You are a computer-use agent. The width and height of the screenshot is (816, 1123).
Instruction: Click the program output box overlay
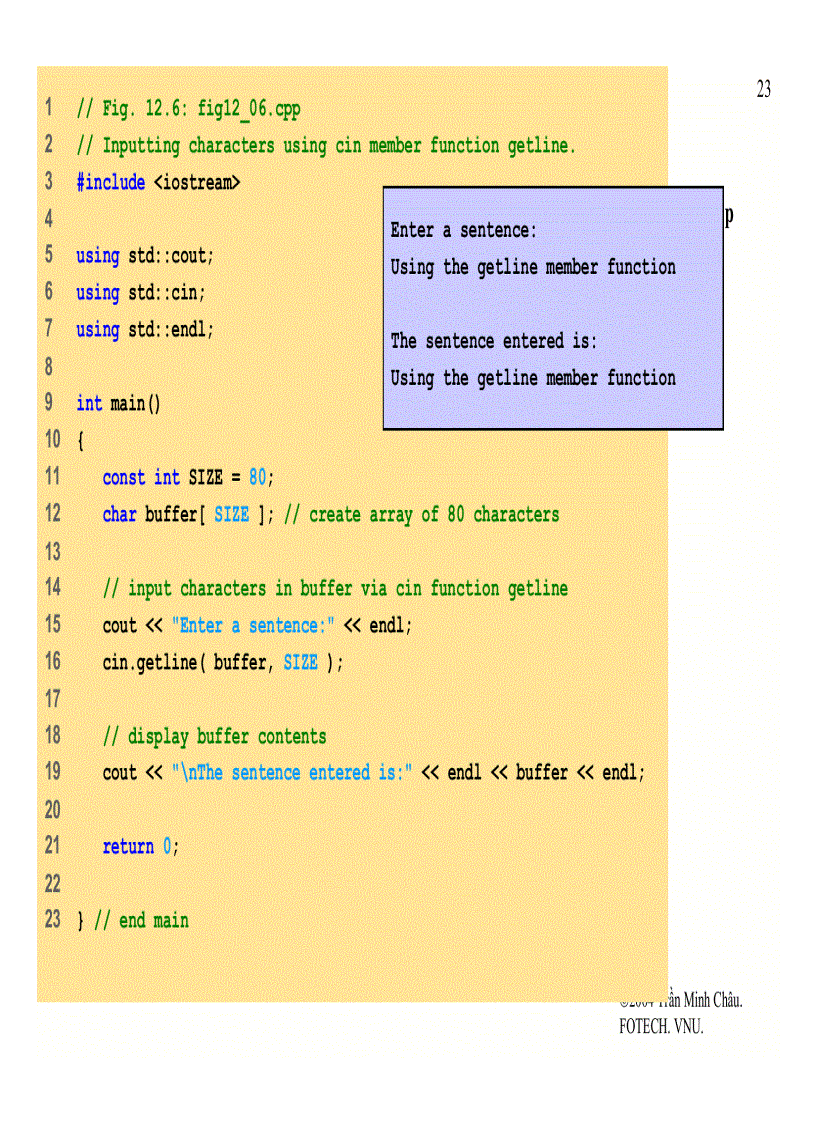553,306
